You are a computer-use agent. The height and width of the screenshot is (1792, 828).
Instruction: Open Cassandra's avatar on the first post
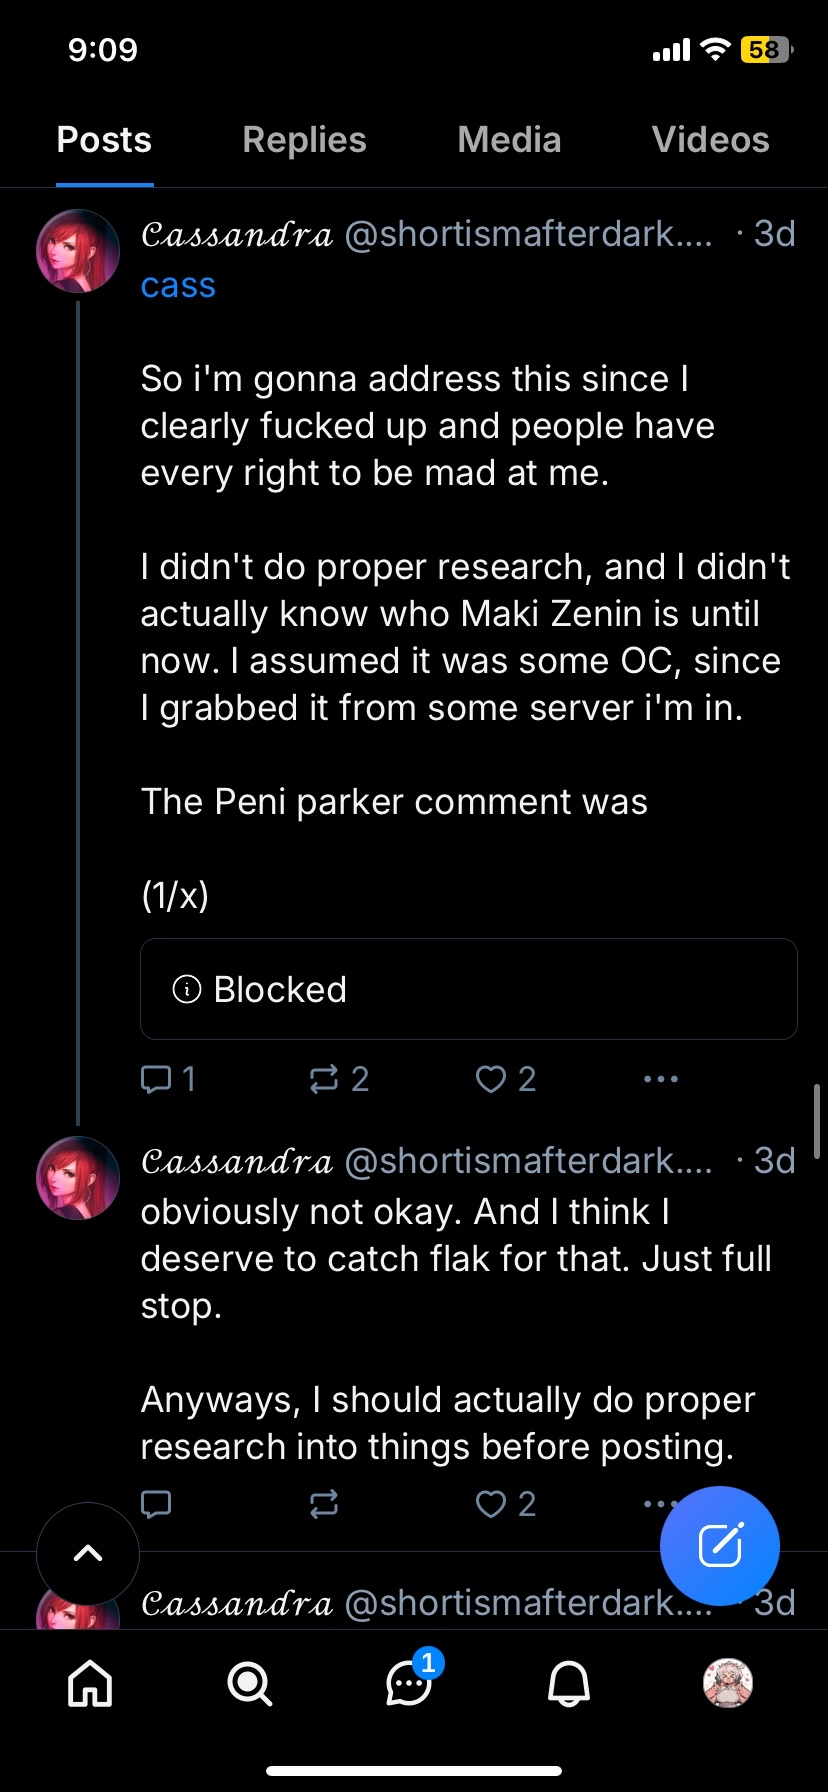coord(78,251)
